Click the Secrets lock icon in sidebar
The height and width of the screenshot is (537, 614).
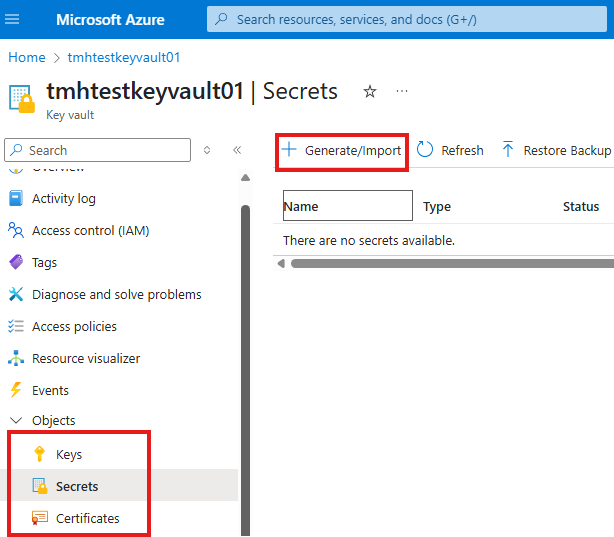coord(40,486)
